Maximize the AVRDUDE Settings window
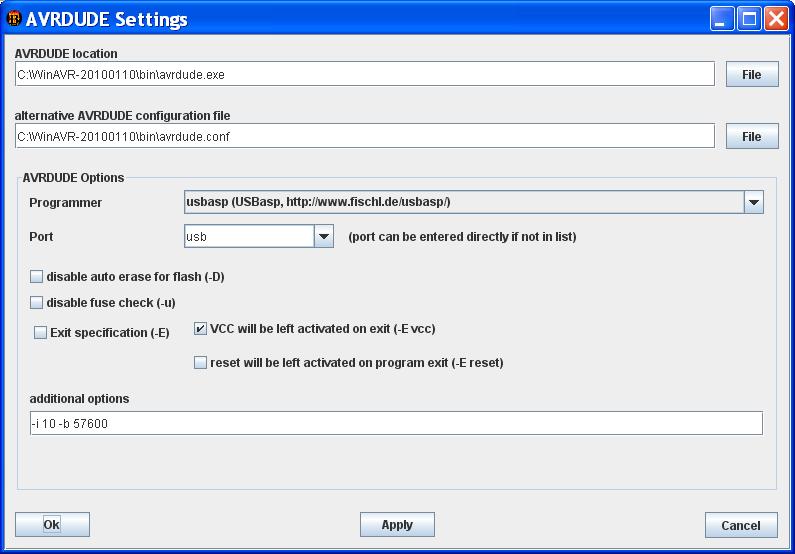 click(749, 19)
